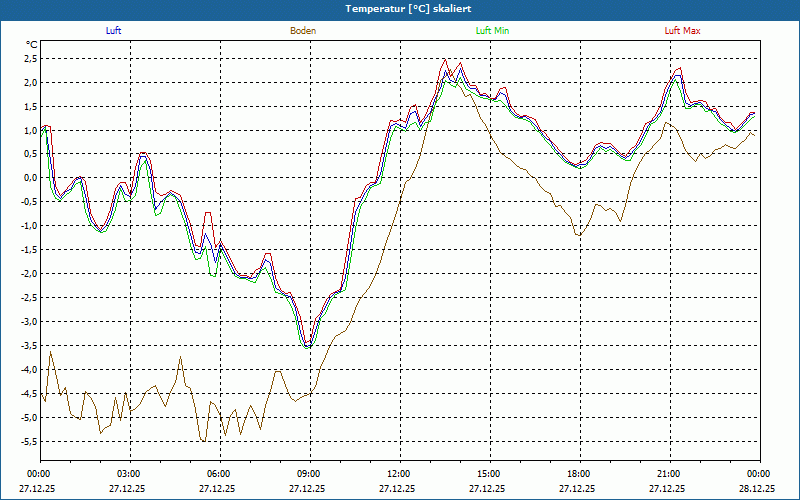800x500 pixels.
Task: Pick the 15:00 time axis label
Action: [489, 474]
